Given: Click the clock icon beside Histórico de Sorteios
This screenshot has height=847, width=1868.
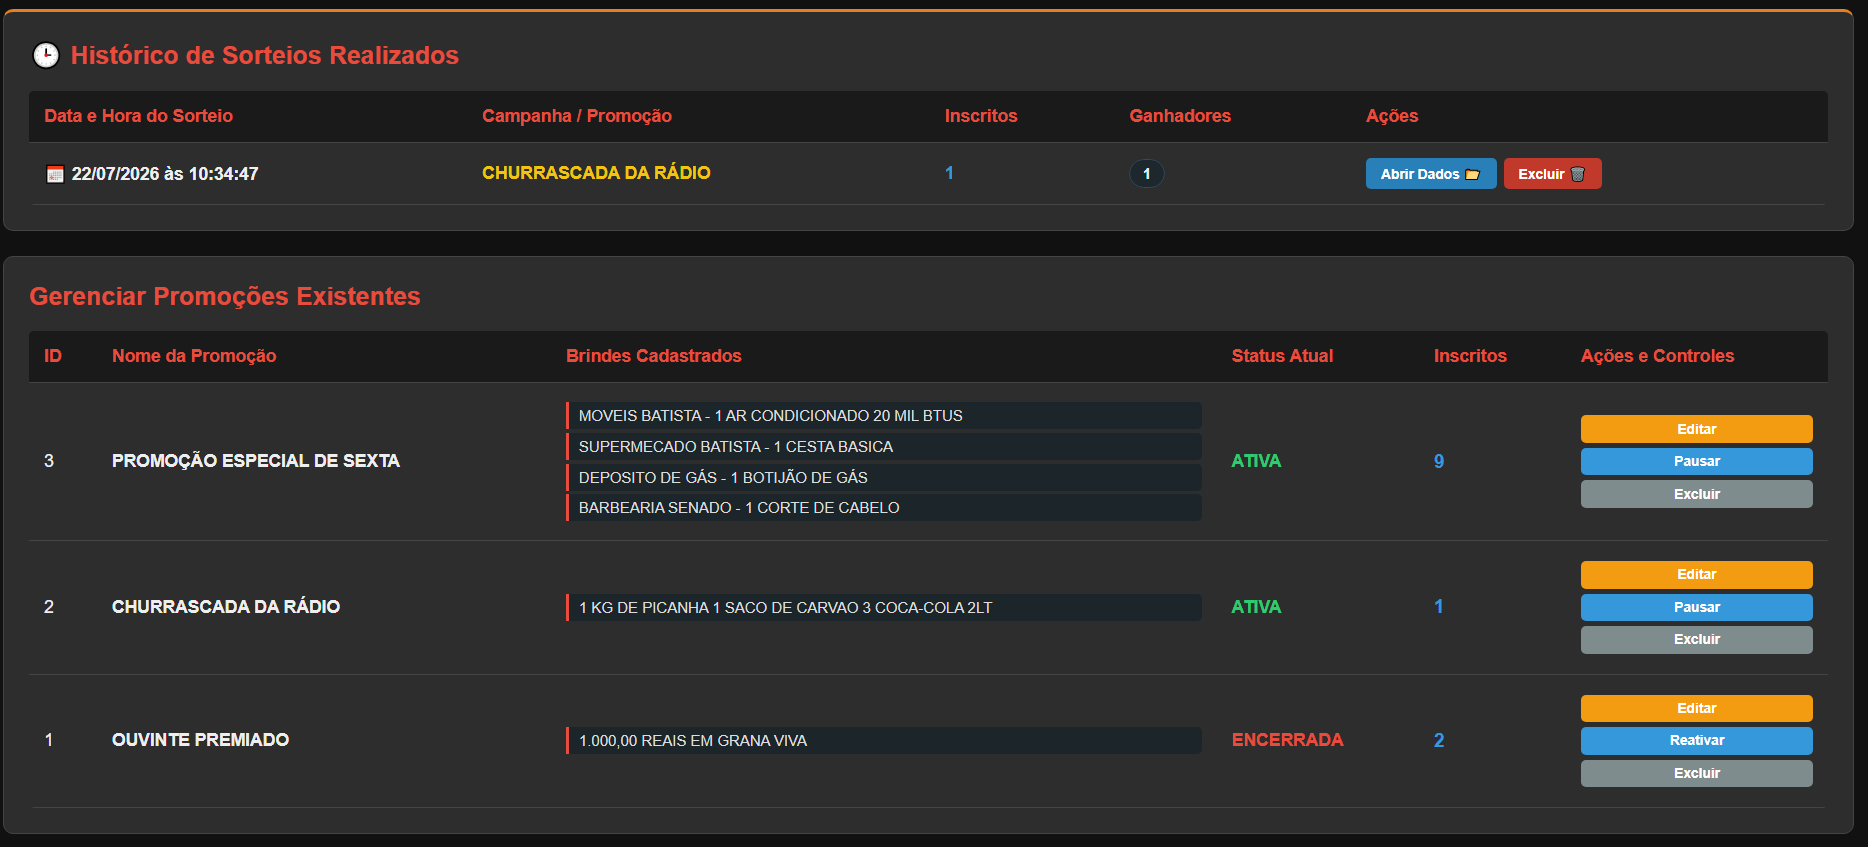Looking at the screenshot, I should tap(46, 55).
